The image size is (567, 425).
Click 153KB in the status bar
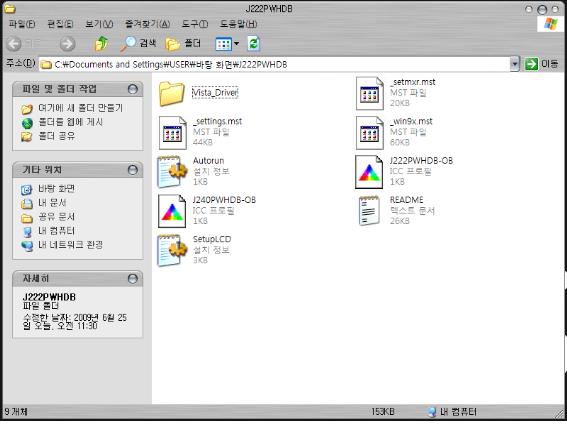383,412
